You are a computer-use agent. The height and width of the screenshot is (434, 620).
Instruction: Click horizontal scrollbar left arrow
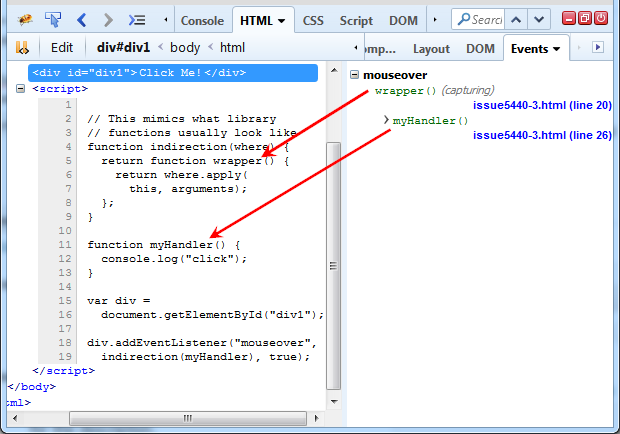15,418
